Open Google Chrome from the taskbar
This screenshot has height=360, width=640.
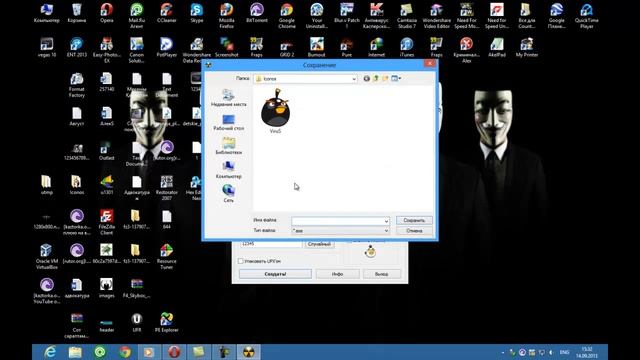pos(125,352)
